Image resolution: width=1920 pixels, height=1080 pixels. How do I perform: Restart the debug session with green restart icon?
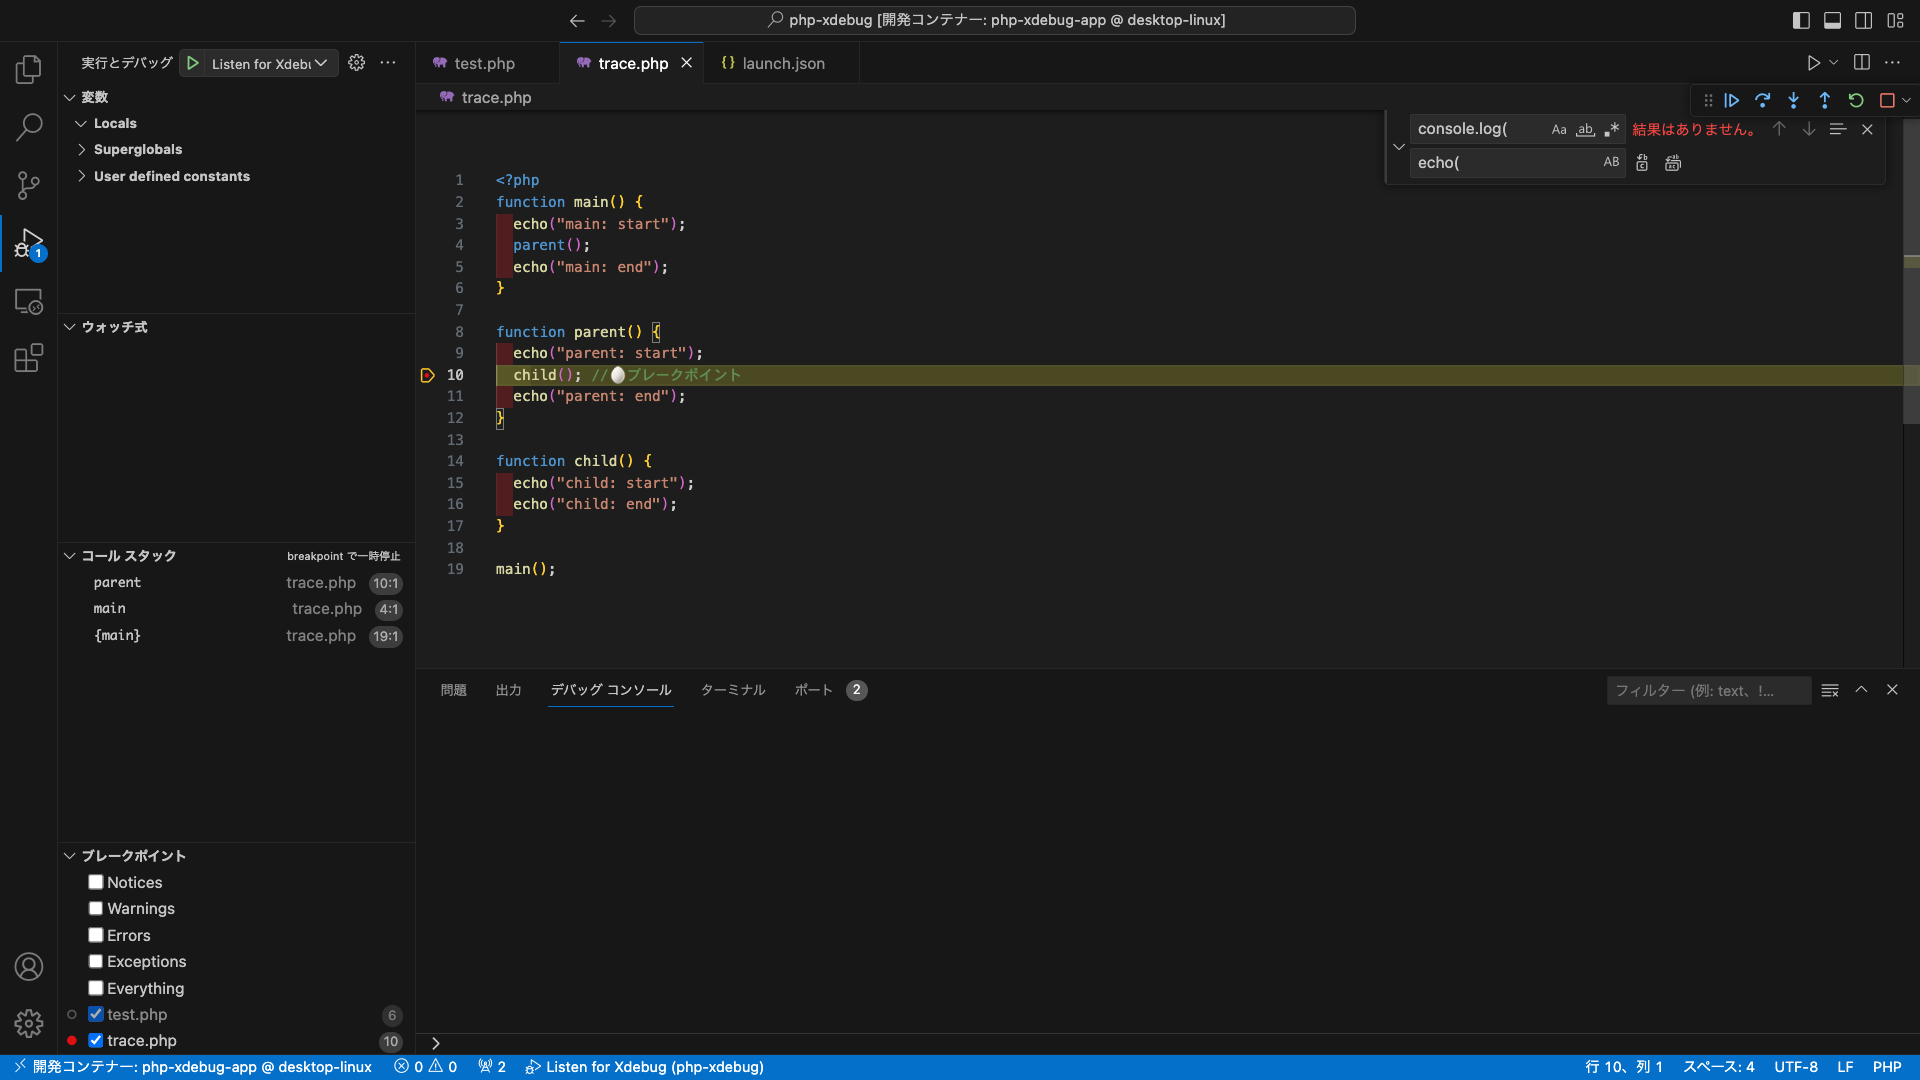click(x=1855, y=100)
